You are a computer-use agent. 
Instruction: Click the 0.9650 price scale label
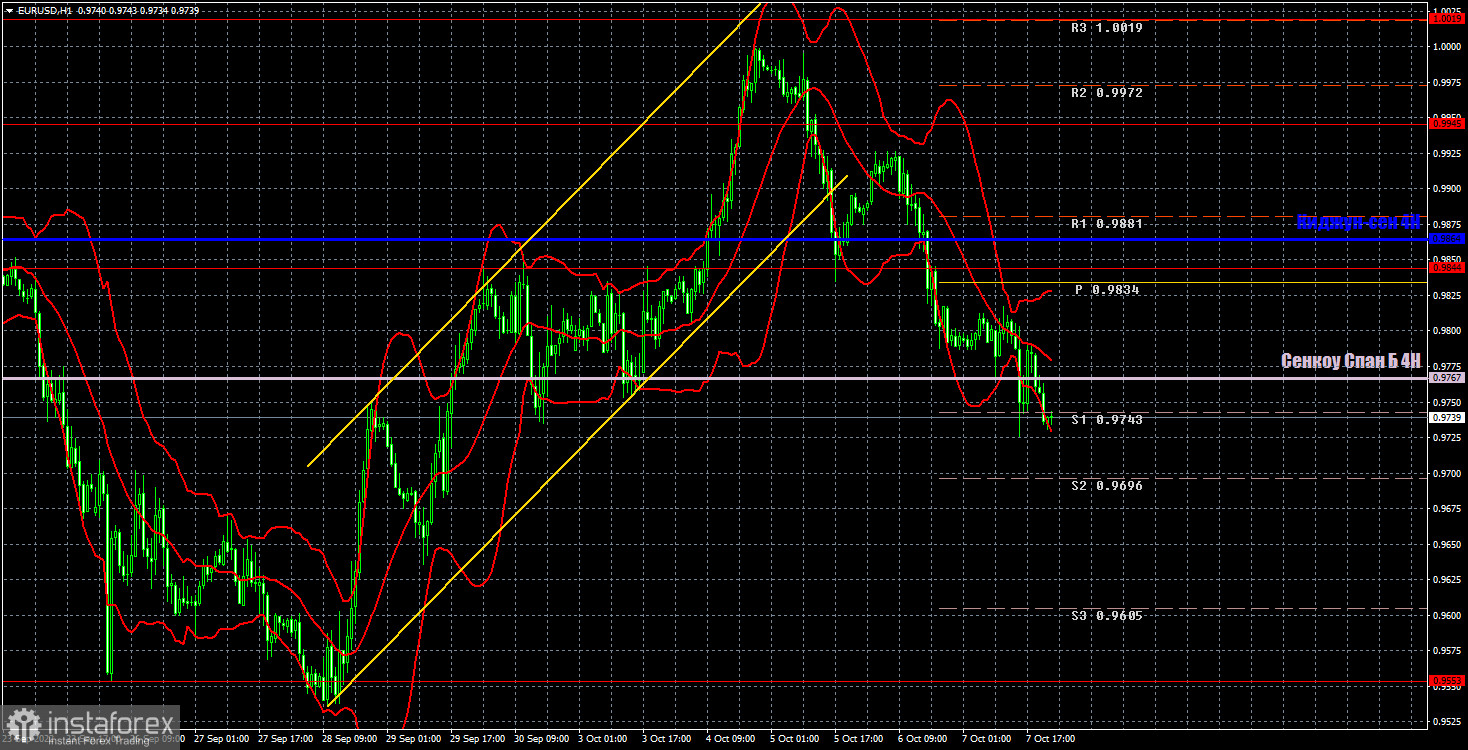pyautogui.click(x=1448, y=544)
